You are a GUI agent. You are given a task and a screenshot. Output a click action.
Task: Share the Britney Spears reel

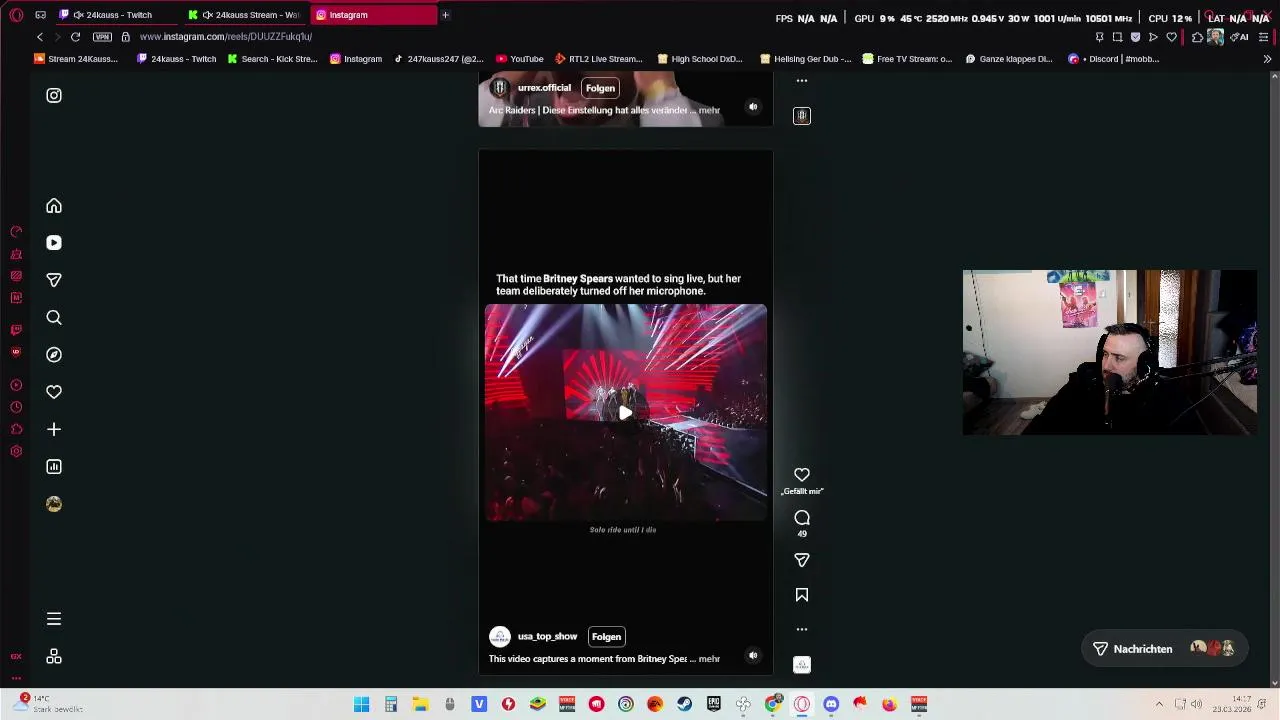[802, 560]
